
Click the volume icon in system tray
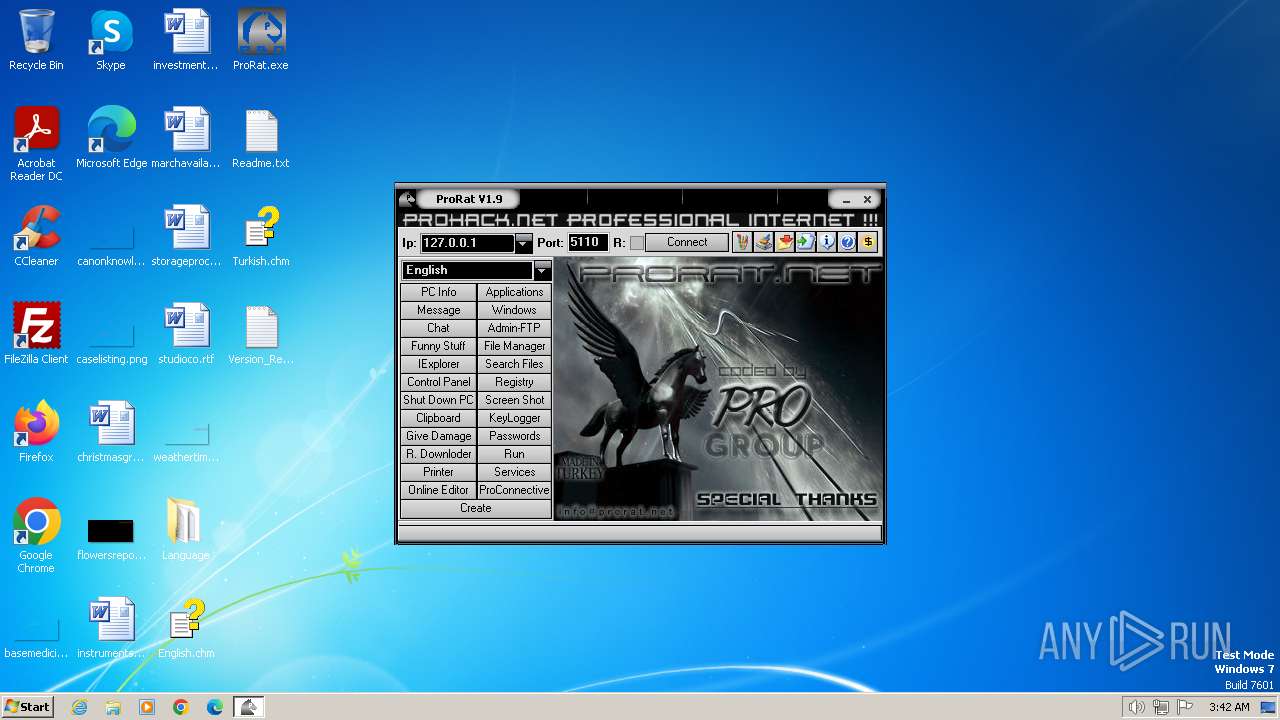1136,707
